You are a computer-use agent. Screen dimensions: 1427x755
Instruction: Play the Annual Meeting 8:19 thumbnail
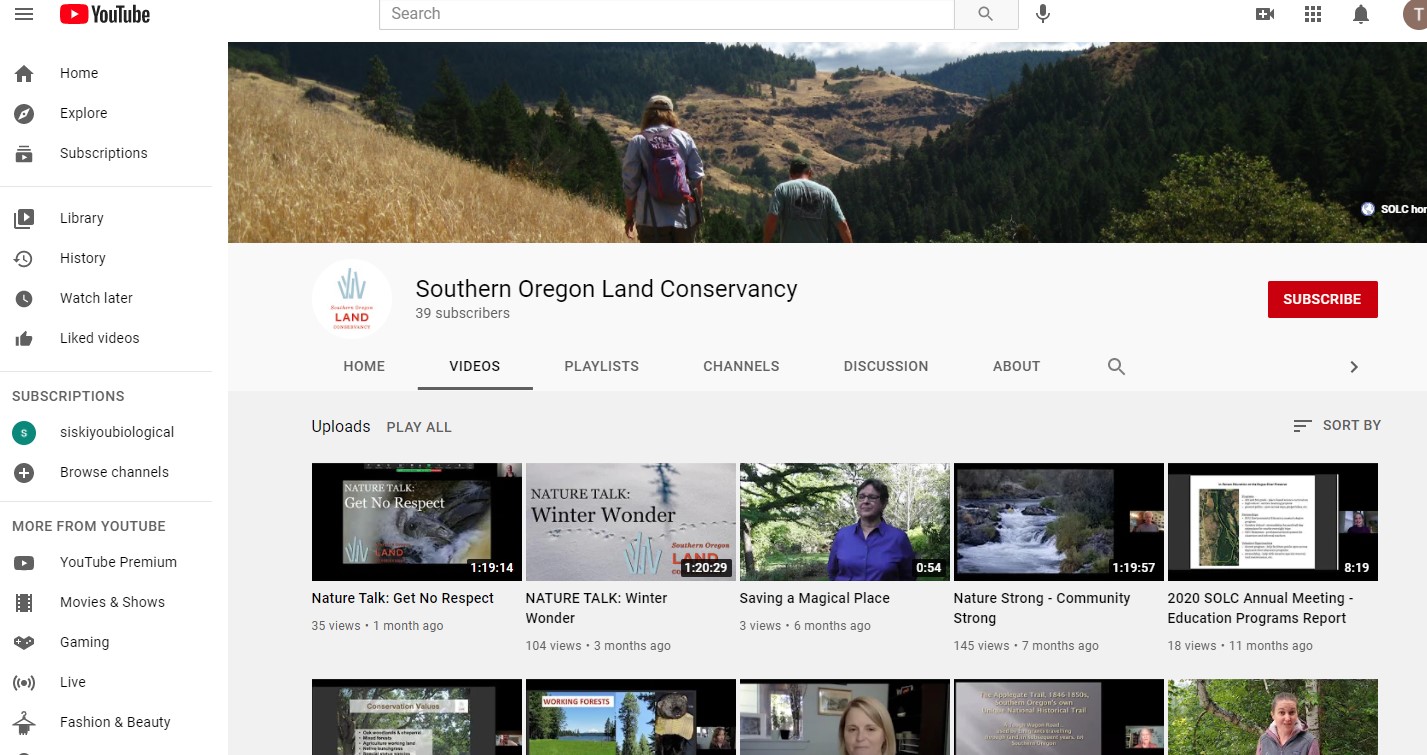pyautogui.click(x=1273, y=522)
